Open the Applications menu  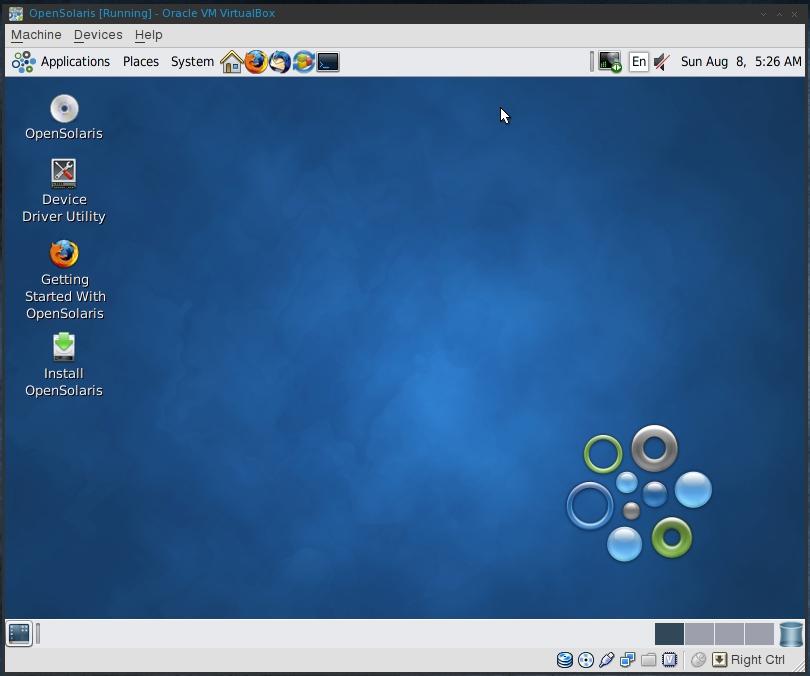point(75,62)
